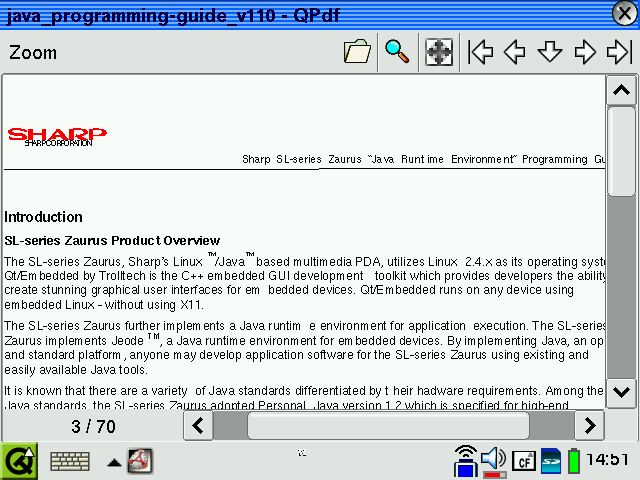
Task: Jump to the first page
Action: coord(480,52)
